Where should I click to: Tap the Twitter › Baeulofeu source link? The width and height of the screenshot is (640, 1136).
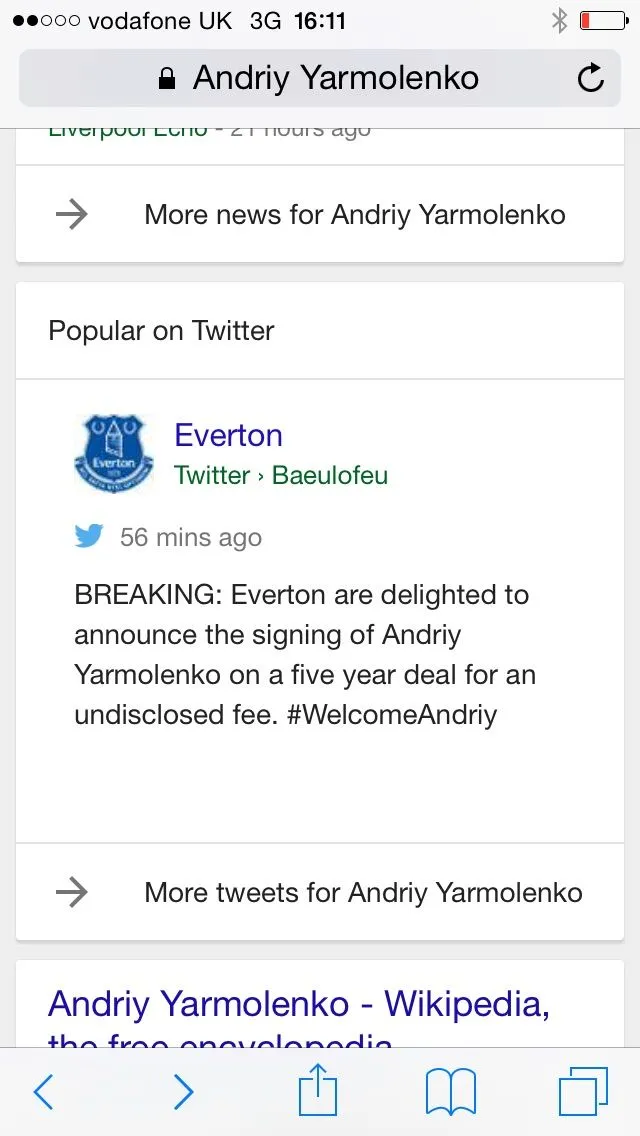(x=281, y=475)
